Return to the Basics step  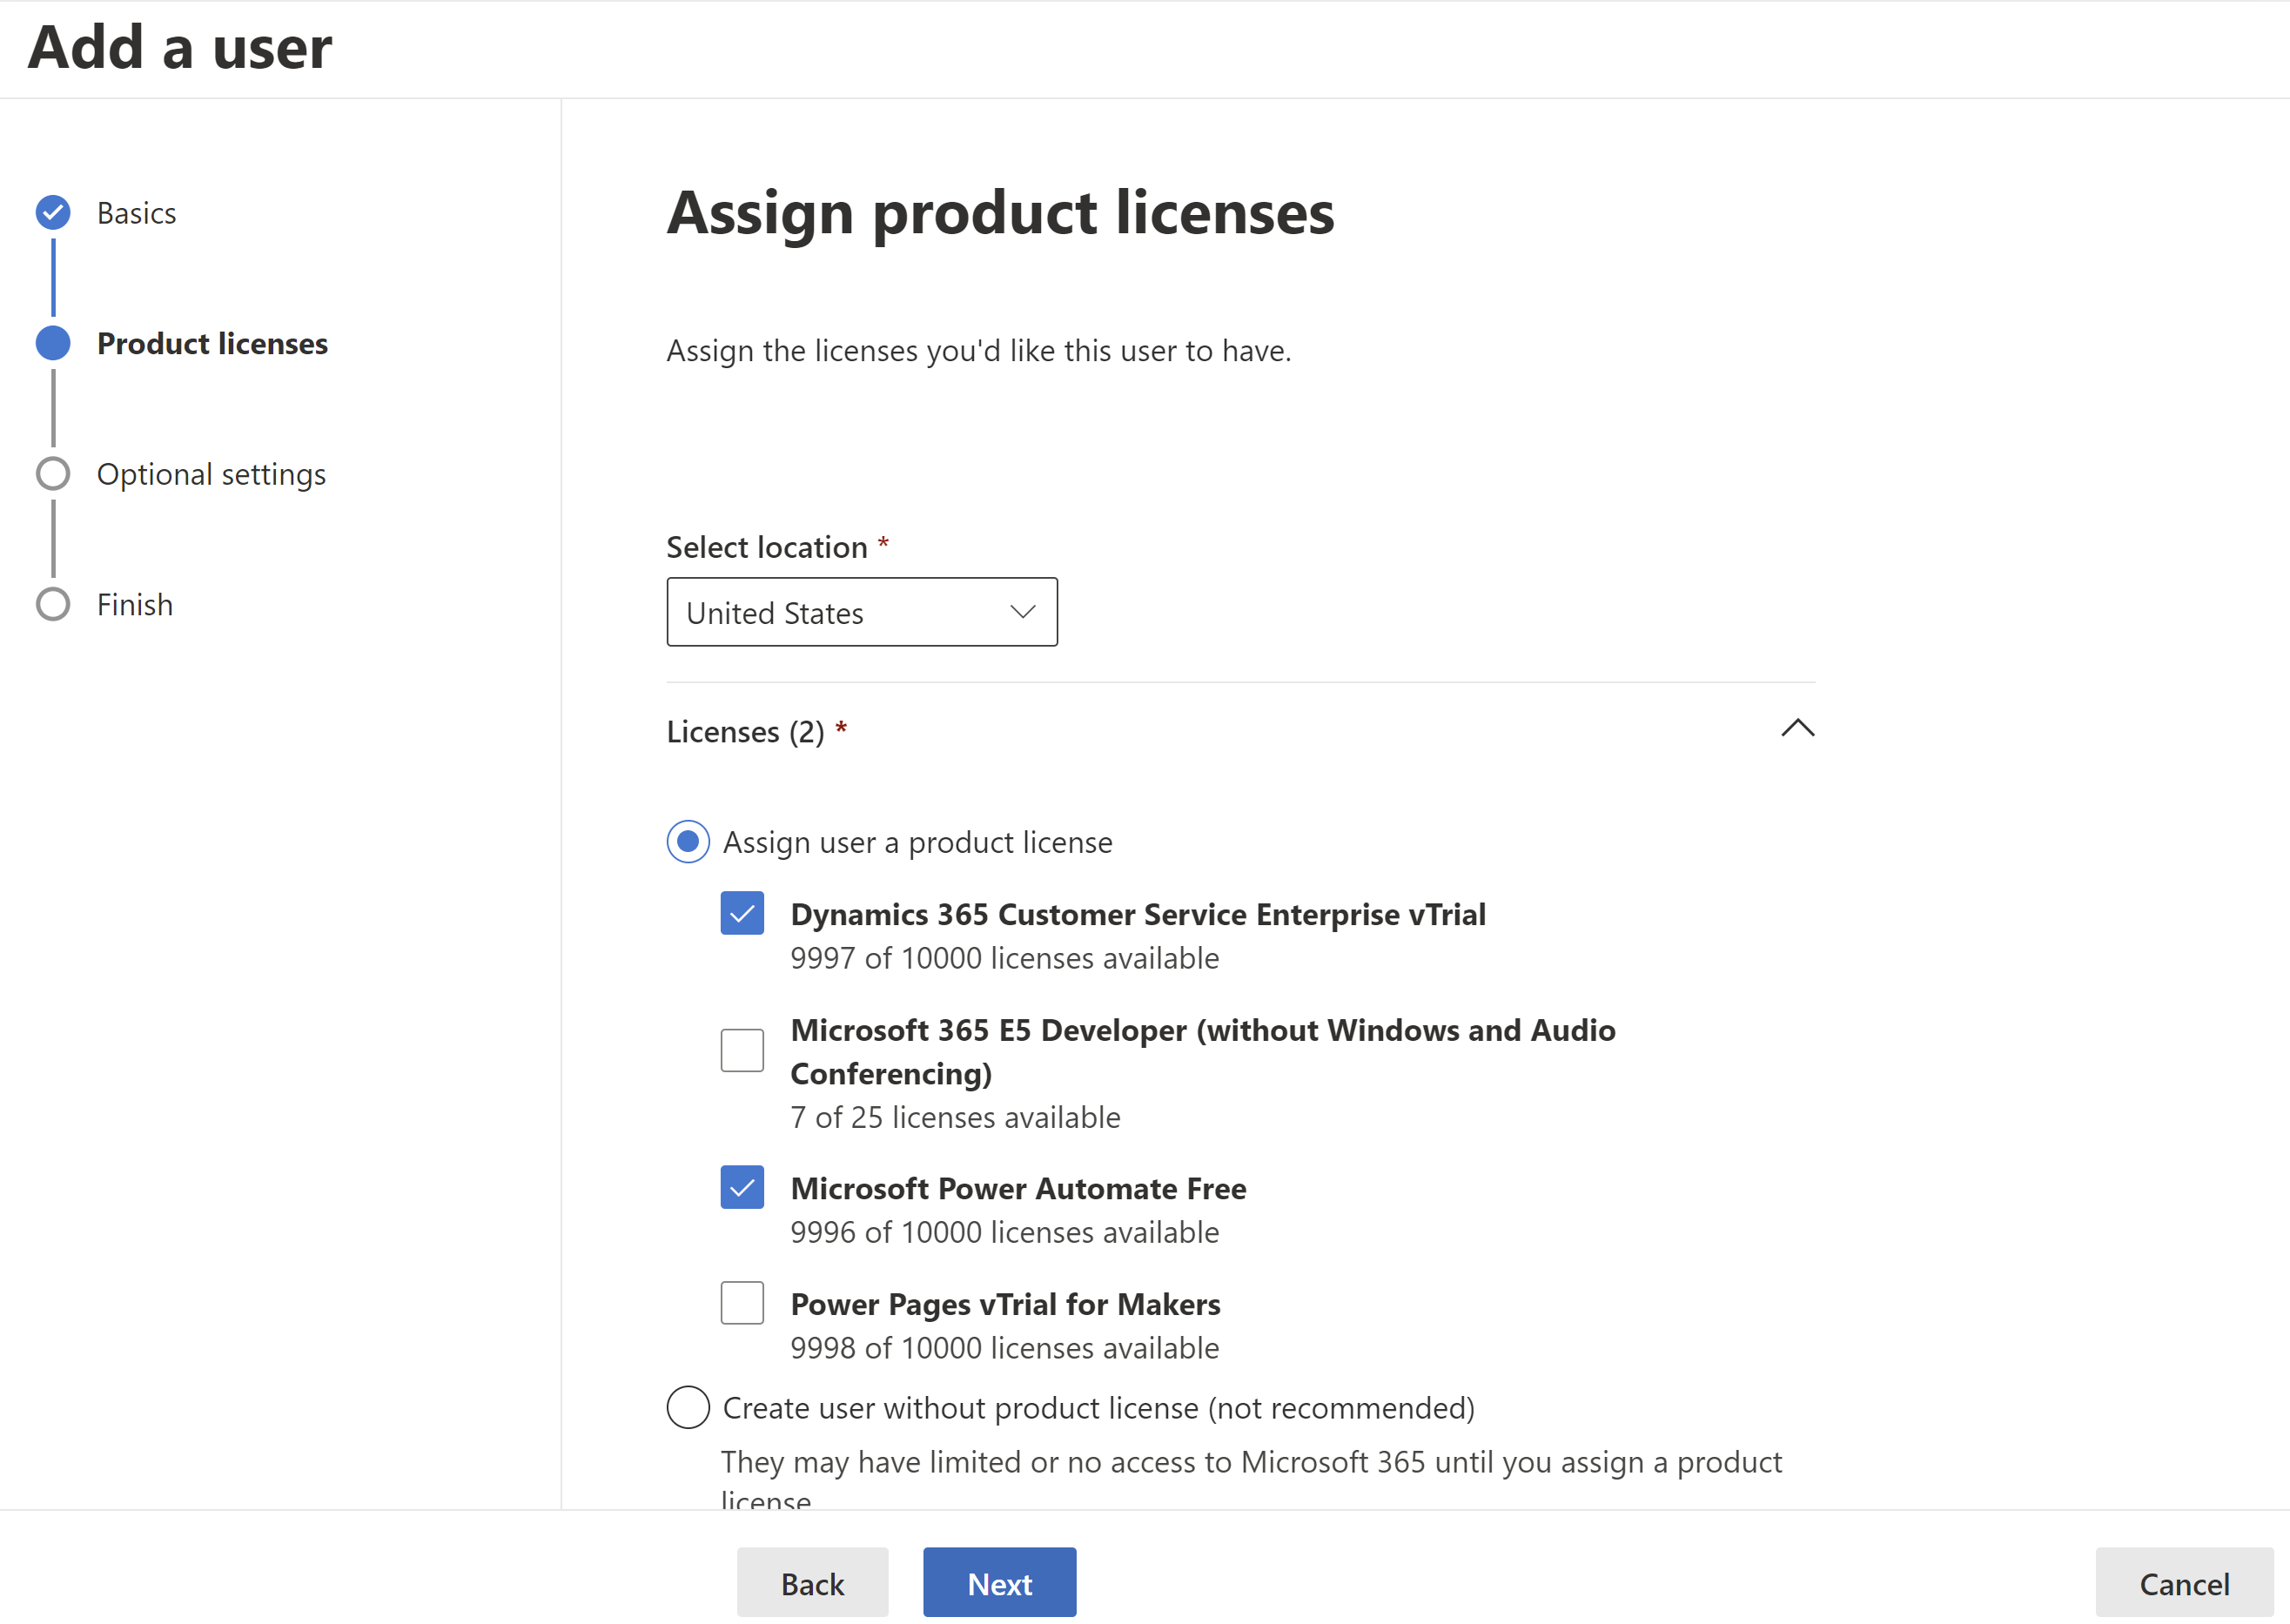136,212
